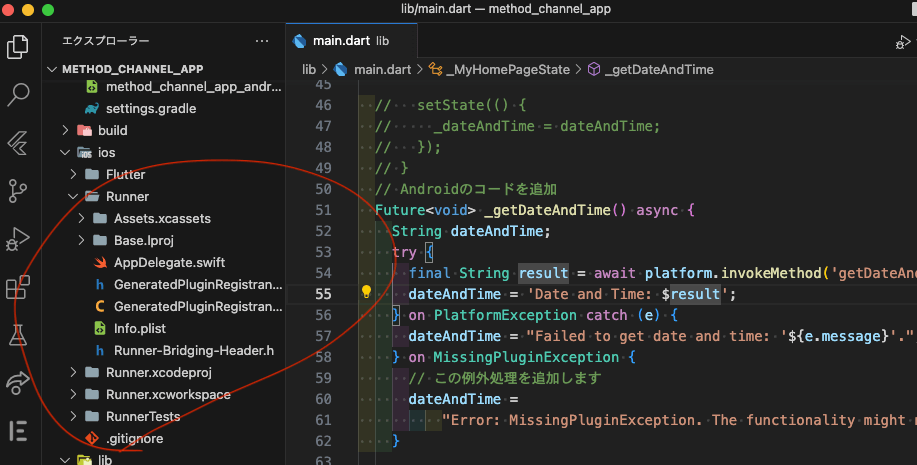This screenshot has height=465, width=917.
Task: Click 'MissingPluginException' on line 58
Action: pos(526,357)
